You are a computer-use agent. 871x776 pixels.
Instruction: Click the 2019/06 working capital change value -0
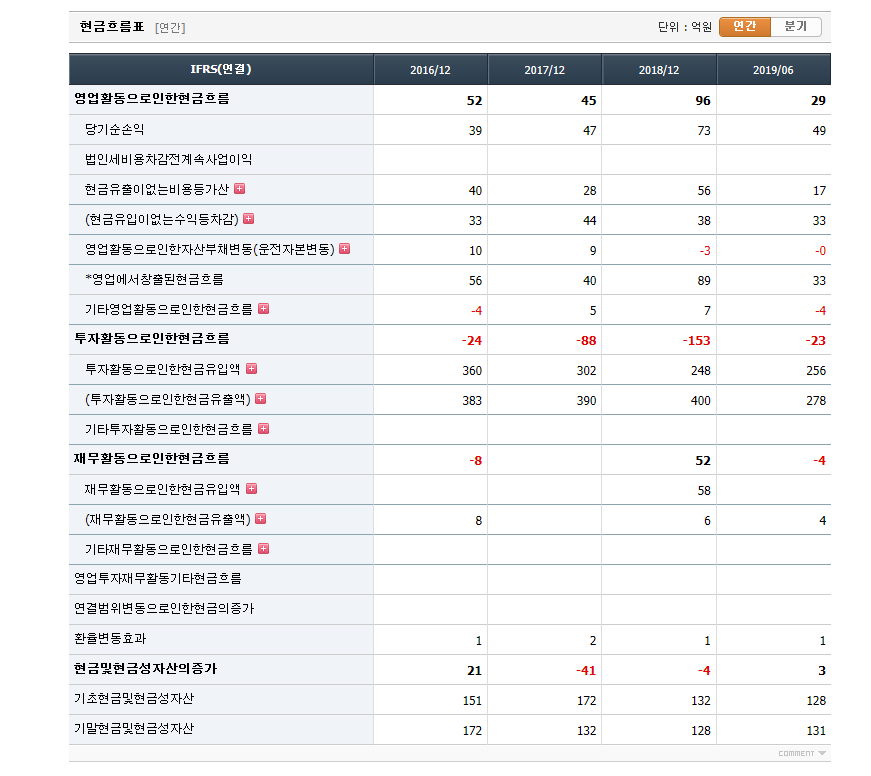(820, 251)
